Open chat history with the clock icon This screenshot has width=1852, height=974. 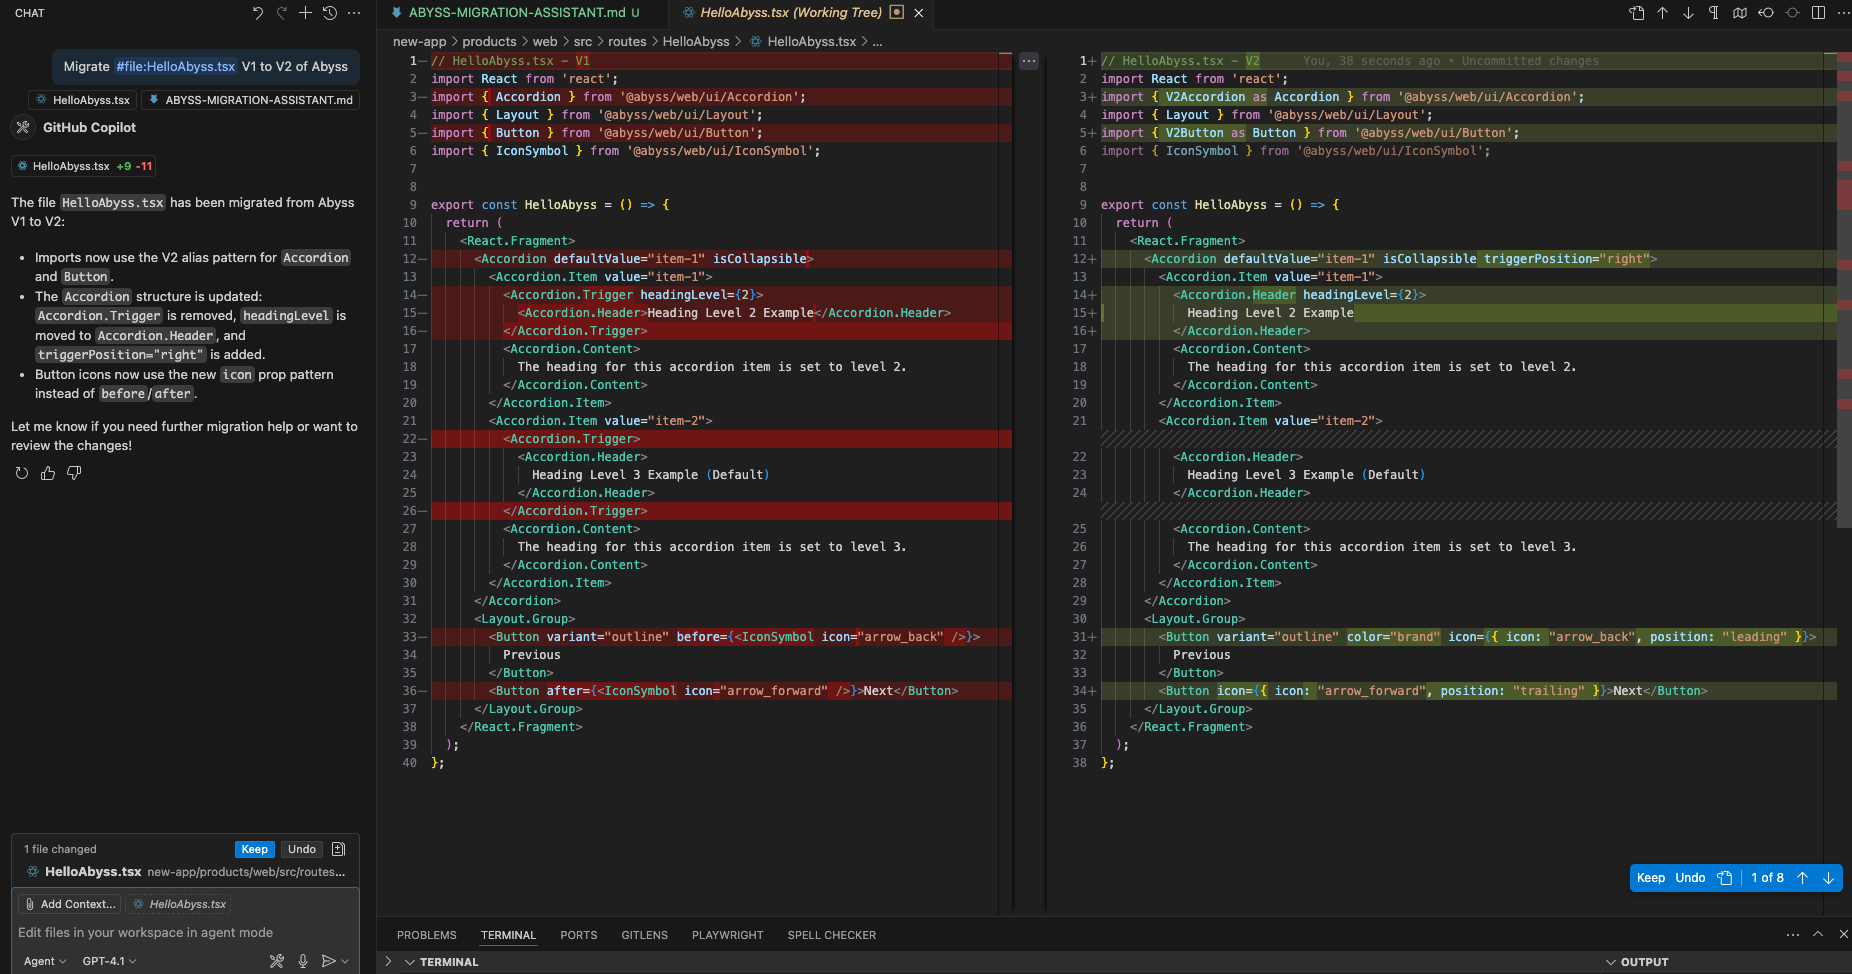coord(330,13)
